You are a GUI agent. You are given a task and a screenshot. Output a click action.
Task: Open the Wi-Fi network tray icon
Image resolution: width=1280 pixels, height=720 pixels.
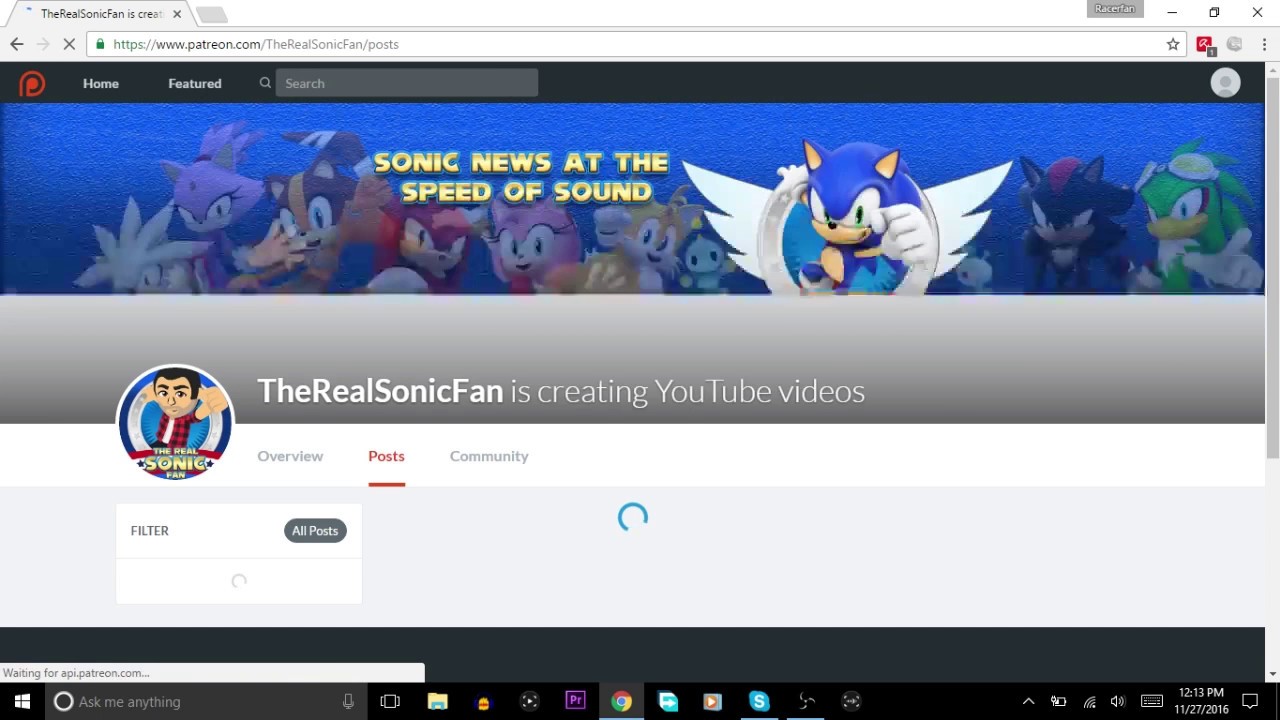pos(1089,701)
